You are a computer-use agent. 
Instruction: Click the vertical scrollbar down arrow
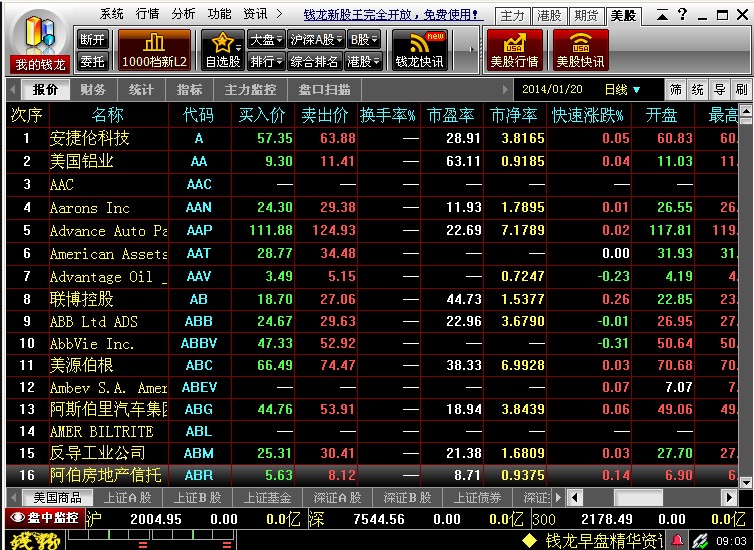point(746,481)
